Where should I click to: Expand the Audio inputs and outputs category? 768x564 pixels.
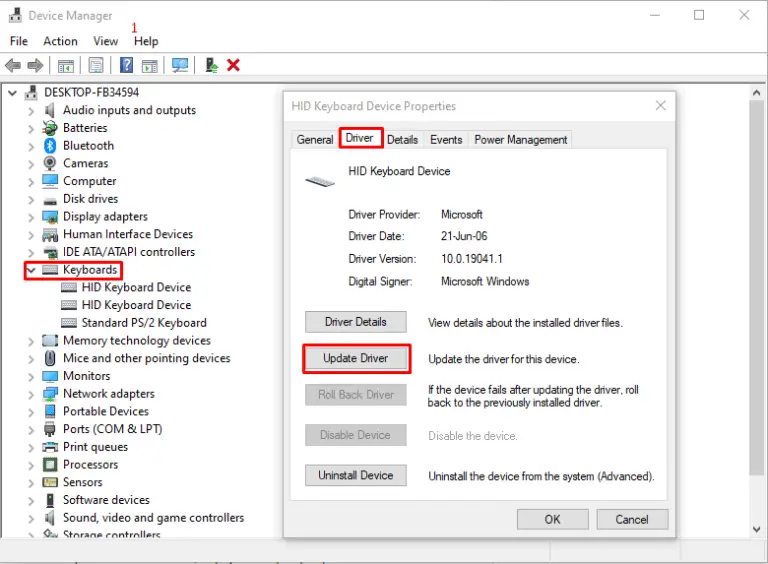pyautogui.click(x=31, y=111)
